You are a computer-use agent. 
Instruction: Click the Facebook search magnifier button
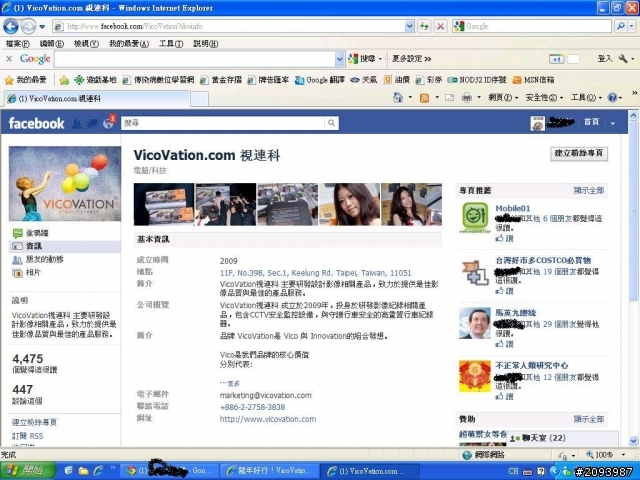[x=331, y=123]
